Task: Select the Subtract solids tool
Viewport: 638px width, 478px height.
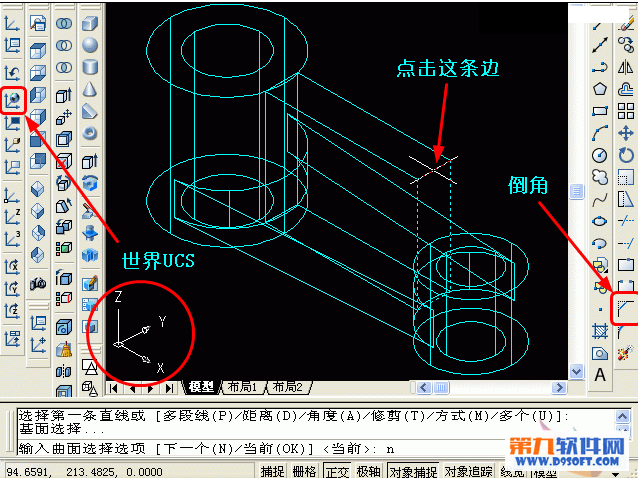Action: (x=64, y=45)
